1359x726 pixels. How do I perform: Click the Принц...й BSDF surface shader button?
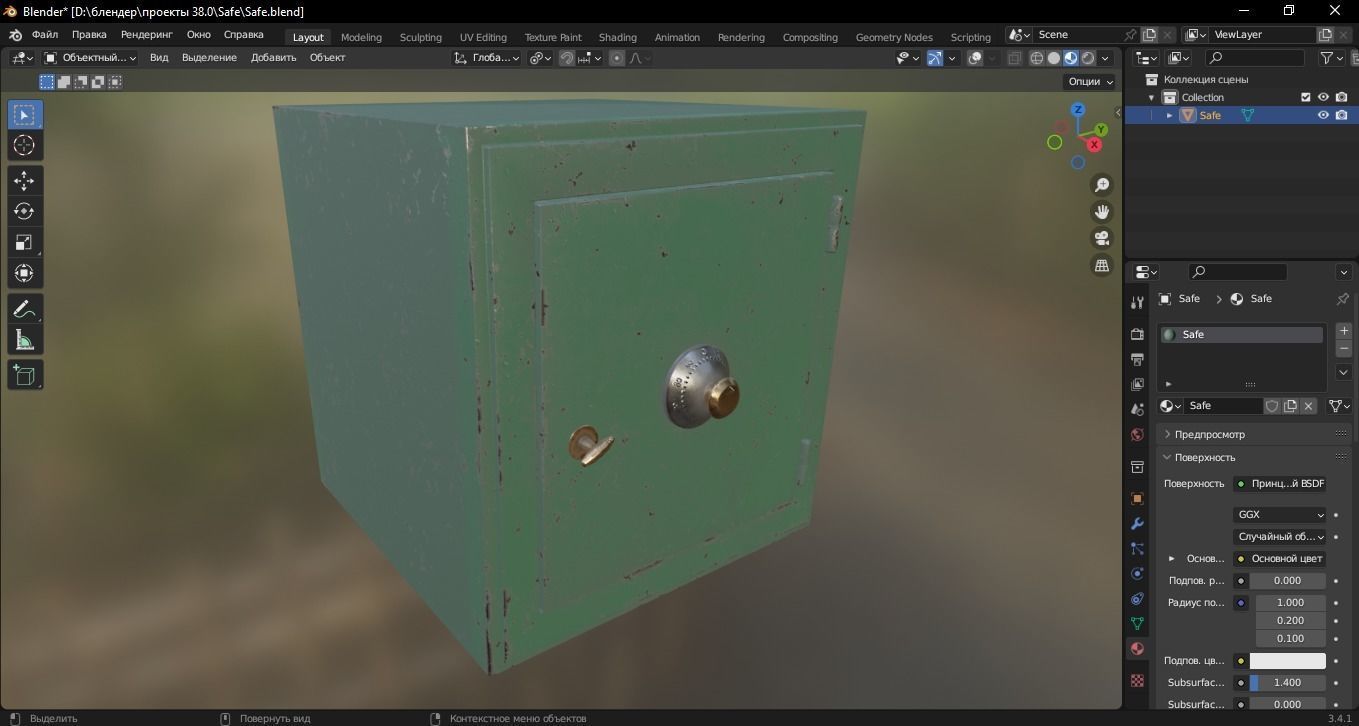tap(1279, 484)
